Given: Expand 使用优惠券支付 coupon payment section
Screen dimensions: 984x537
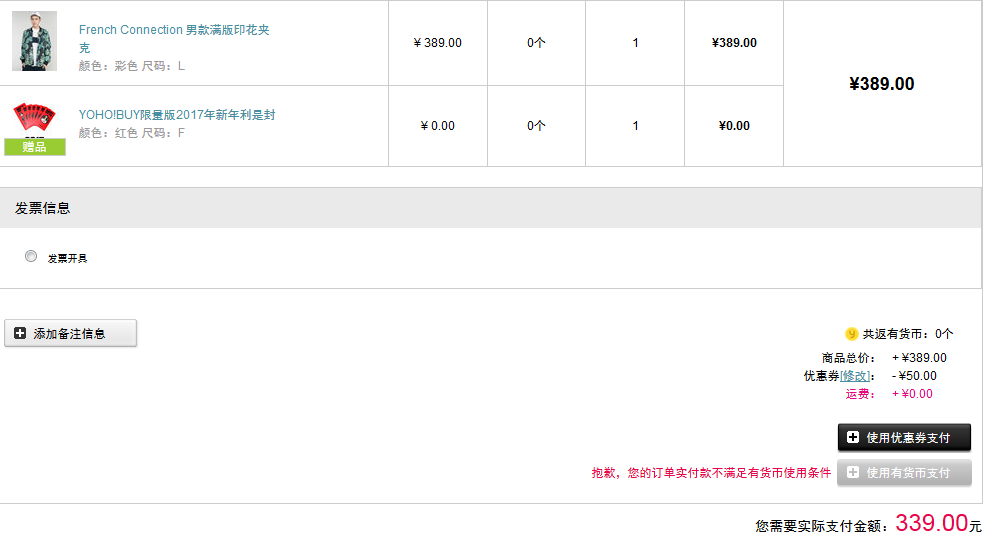Looking at the screenshot, I should click(x=904, y=437).
